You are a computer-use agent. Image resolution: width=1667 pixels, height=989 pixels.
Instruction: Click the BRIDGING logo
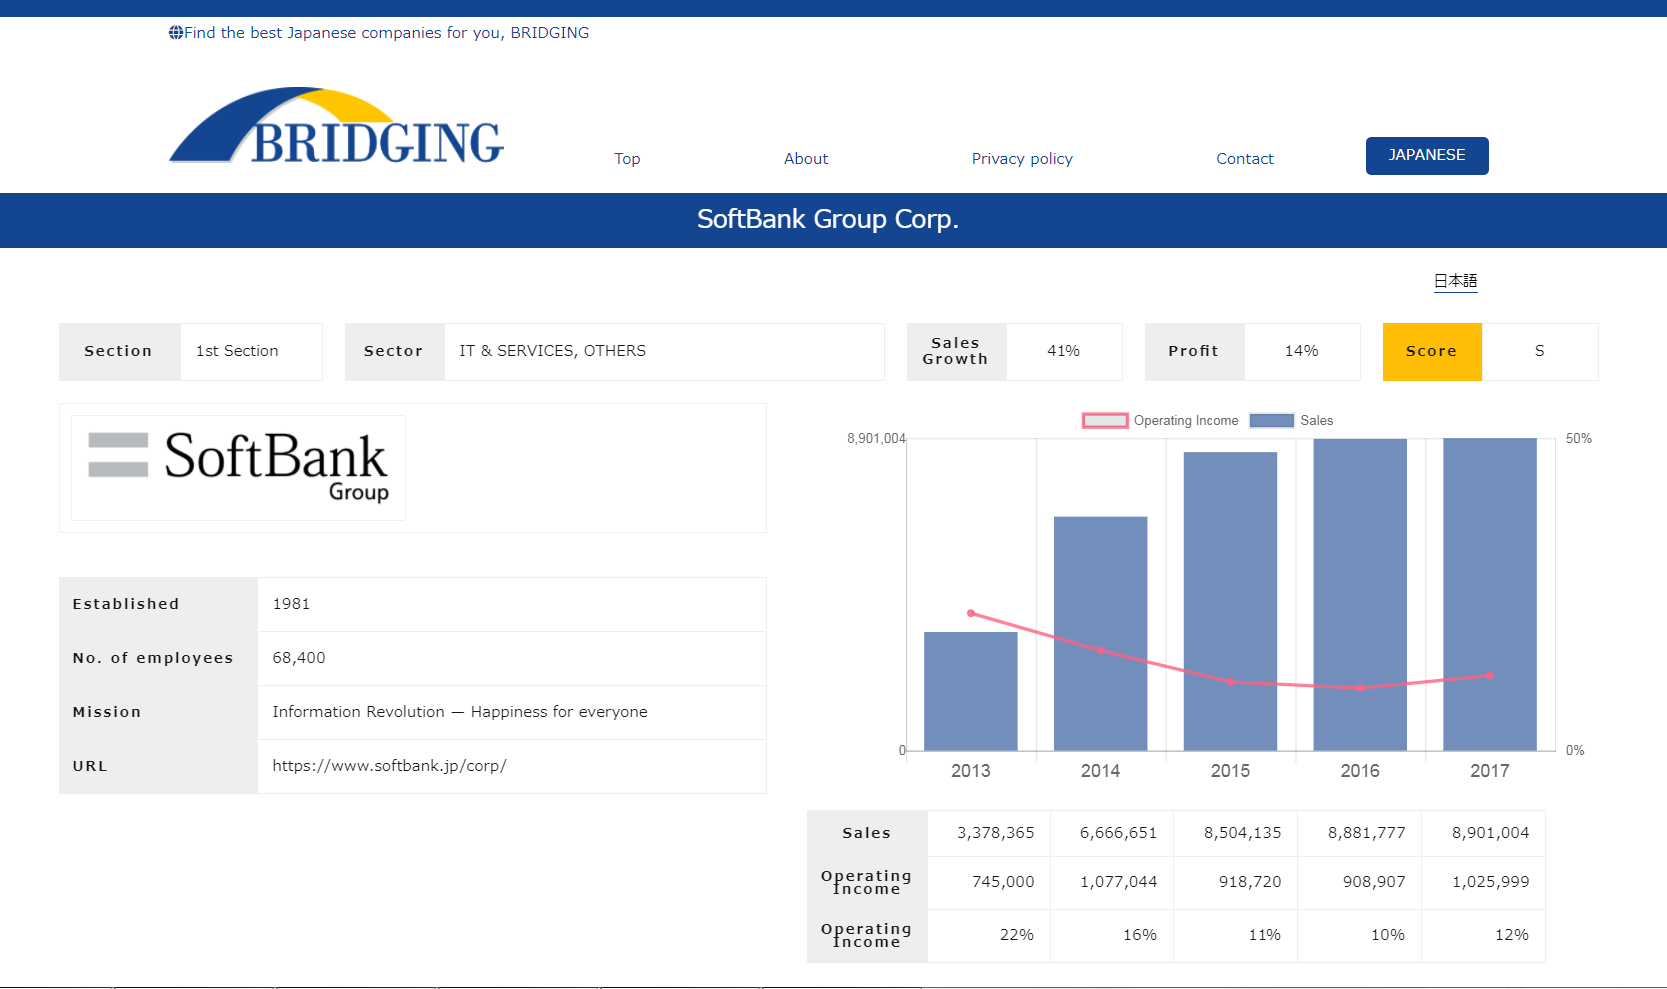tap(337, 126)
